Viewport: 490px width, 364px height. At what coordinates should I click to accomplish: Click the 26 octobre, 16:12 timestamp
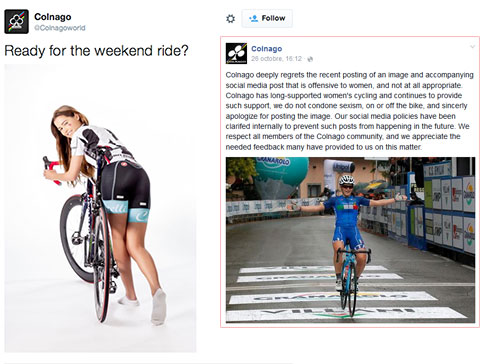pyautogui.click(x=276, y=59)
